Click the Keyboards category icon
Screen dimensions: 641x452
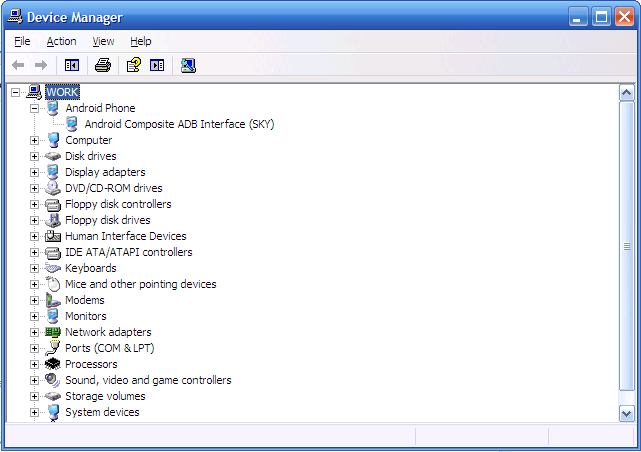tap(53, 268)
